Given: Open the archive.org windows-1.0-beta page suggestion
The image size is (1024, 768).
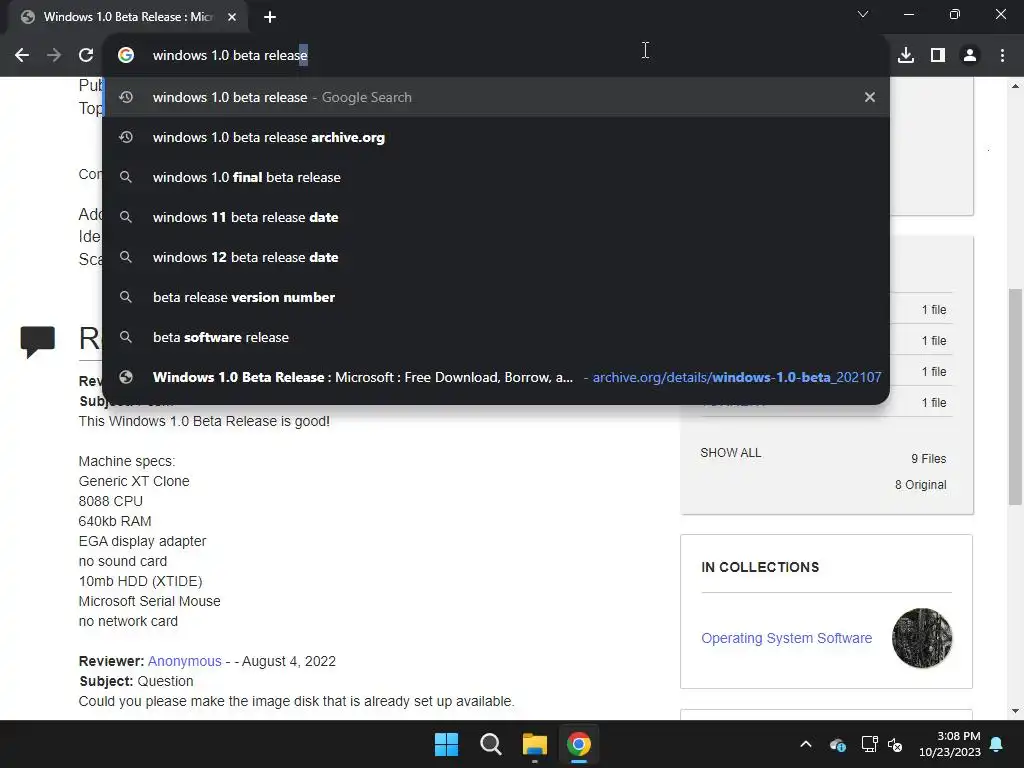Looking at the screenshot, I should 496,377.
